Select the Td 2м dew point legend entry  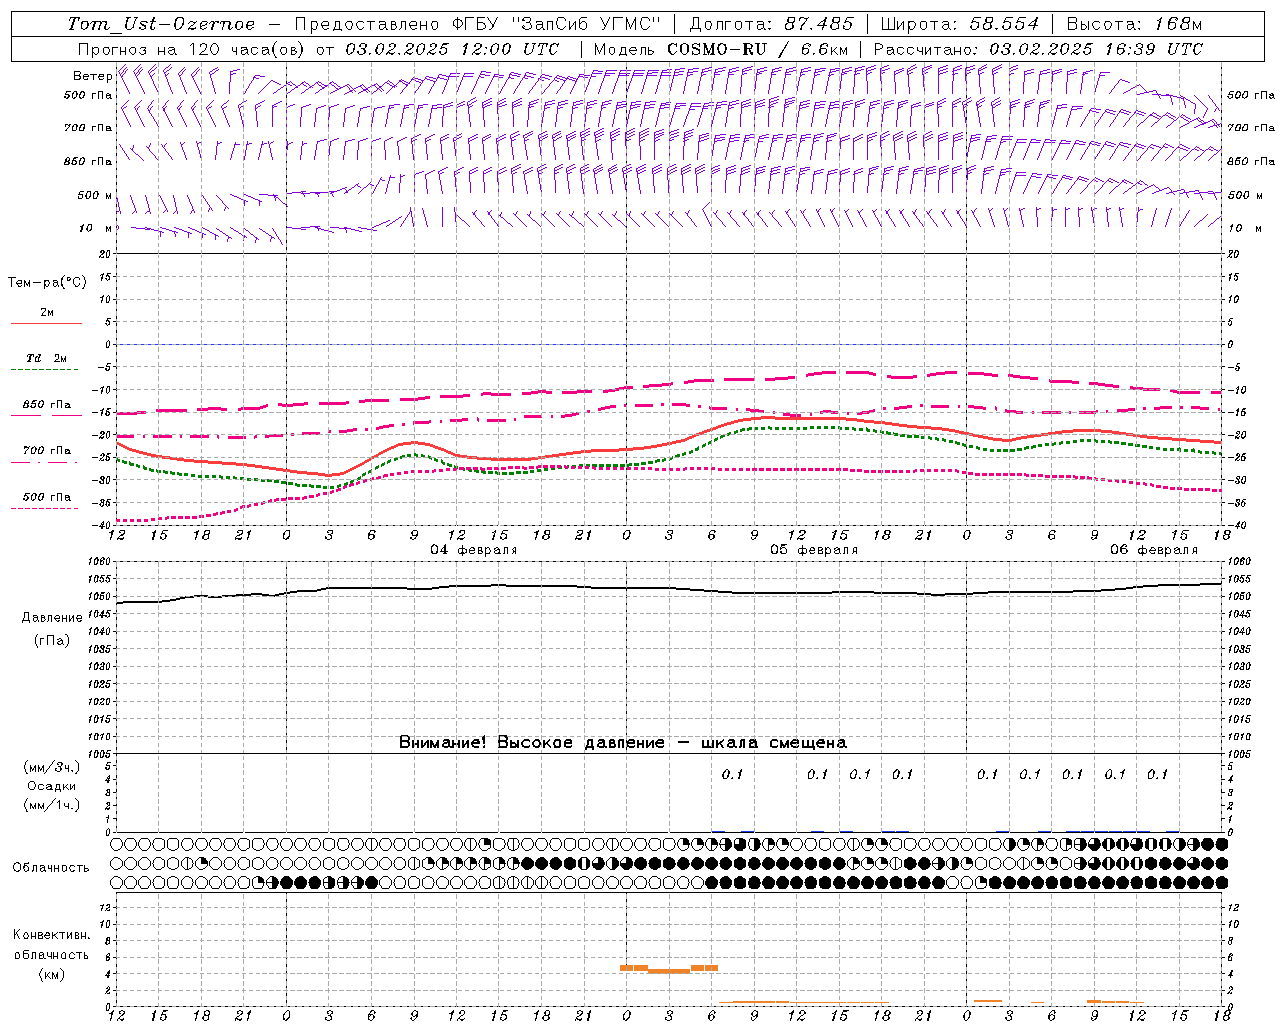(x=46, y=358)
